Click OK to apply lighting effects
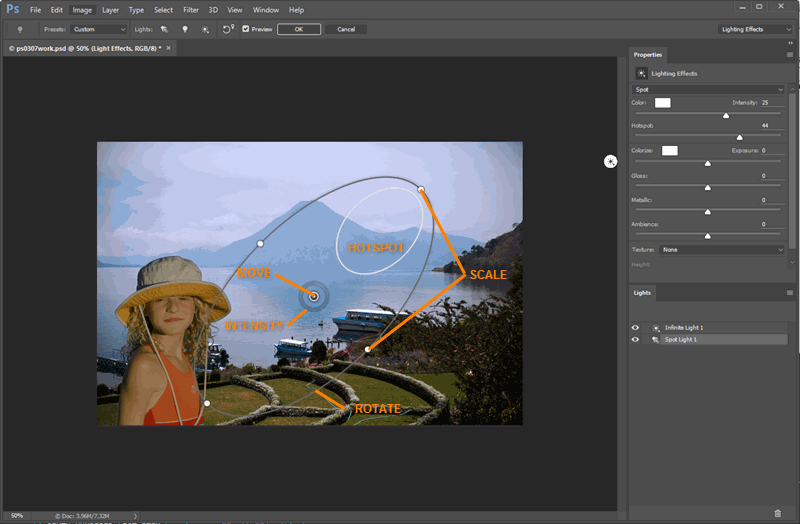Screen dimensions: 800x524 click(299, 29)
